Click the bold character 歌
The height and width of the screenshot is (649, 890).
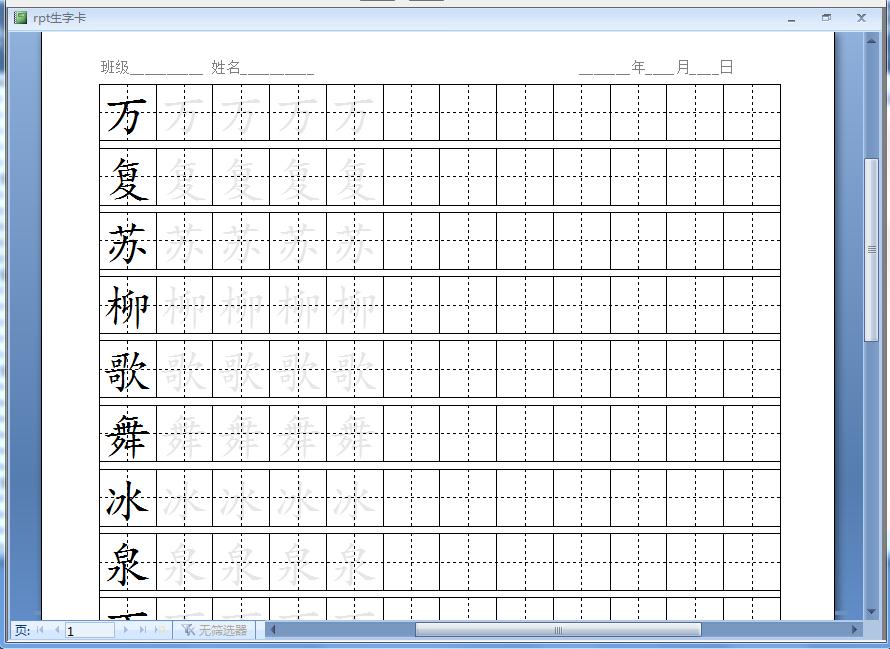pos(128,371)
